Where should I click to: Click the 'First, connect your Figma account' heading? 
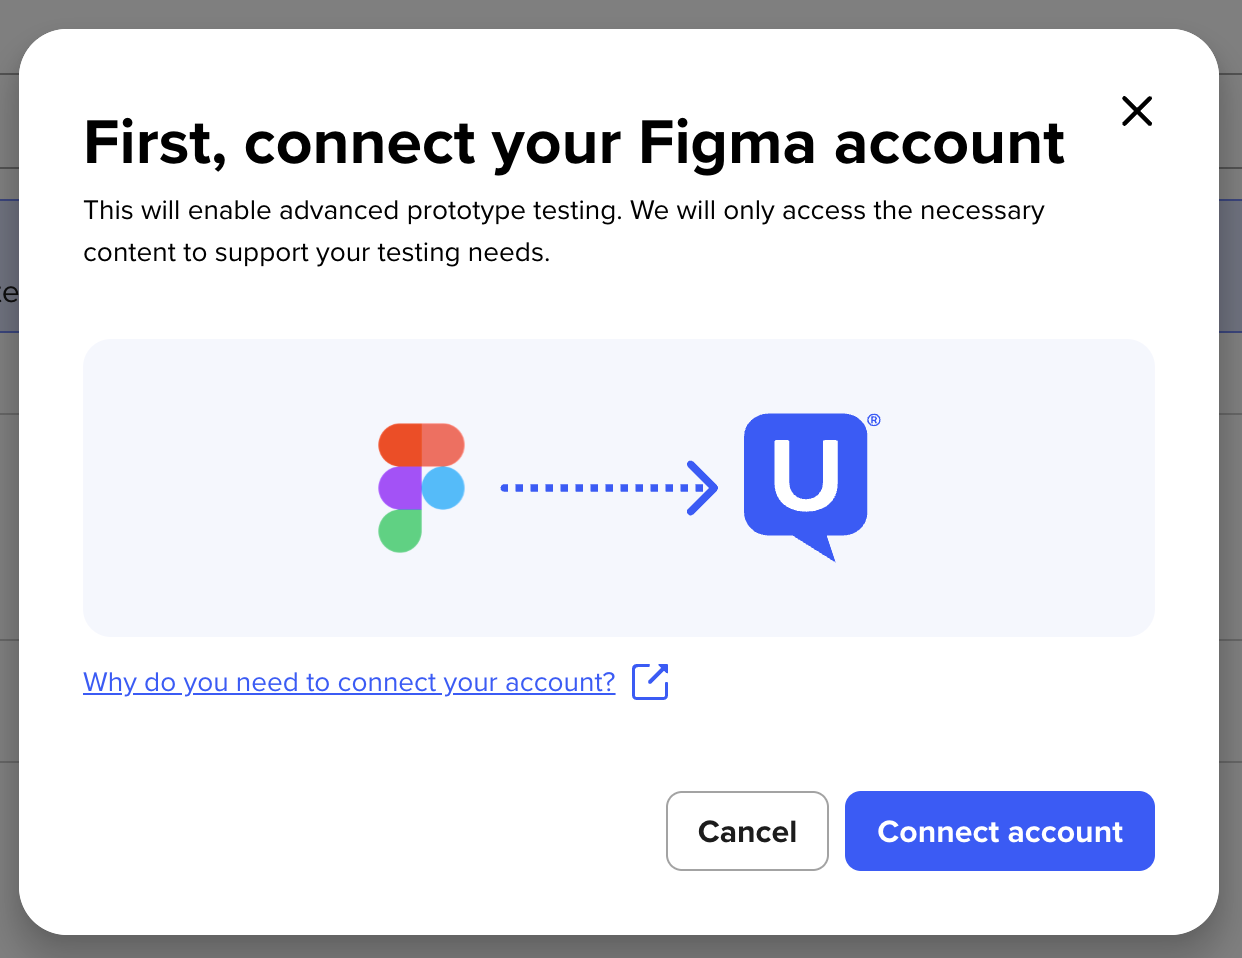[x=574, y=143]
